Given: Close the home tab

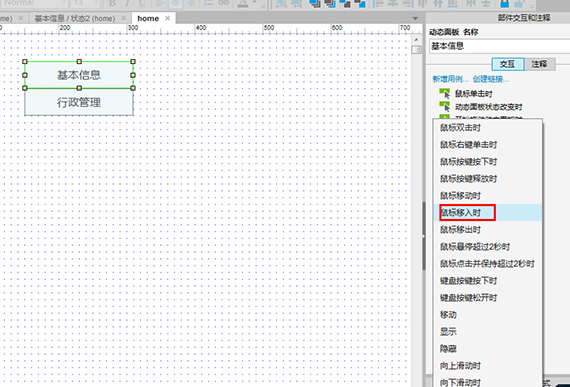Looking at the screenshot, I should point(168,18).
